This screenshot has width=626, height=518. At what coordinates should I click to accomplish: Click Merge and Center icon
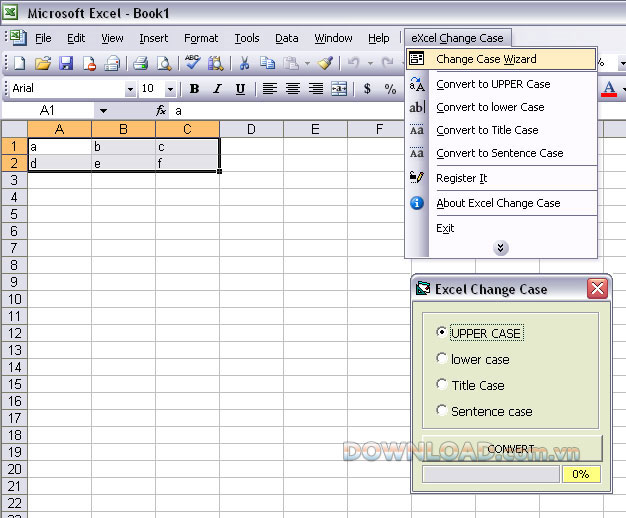pos(339,89)
